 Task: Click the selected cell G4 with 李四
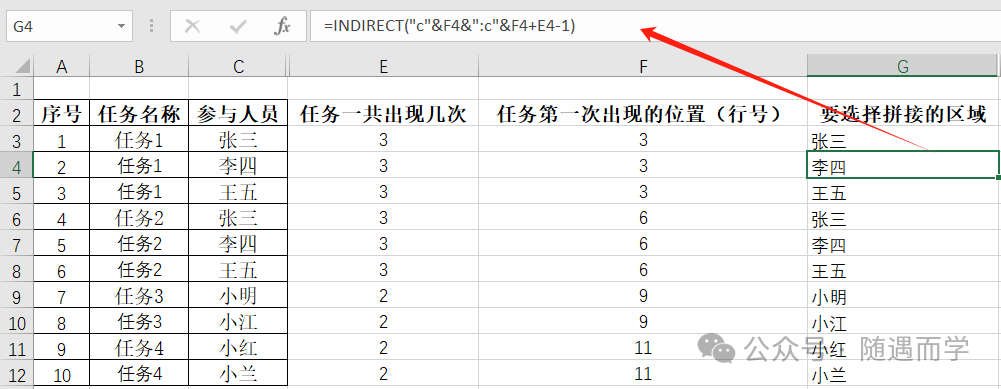click(x=903, y=166)
